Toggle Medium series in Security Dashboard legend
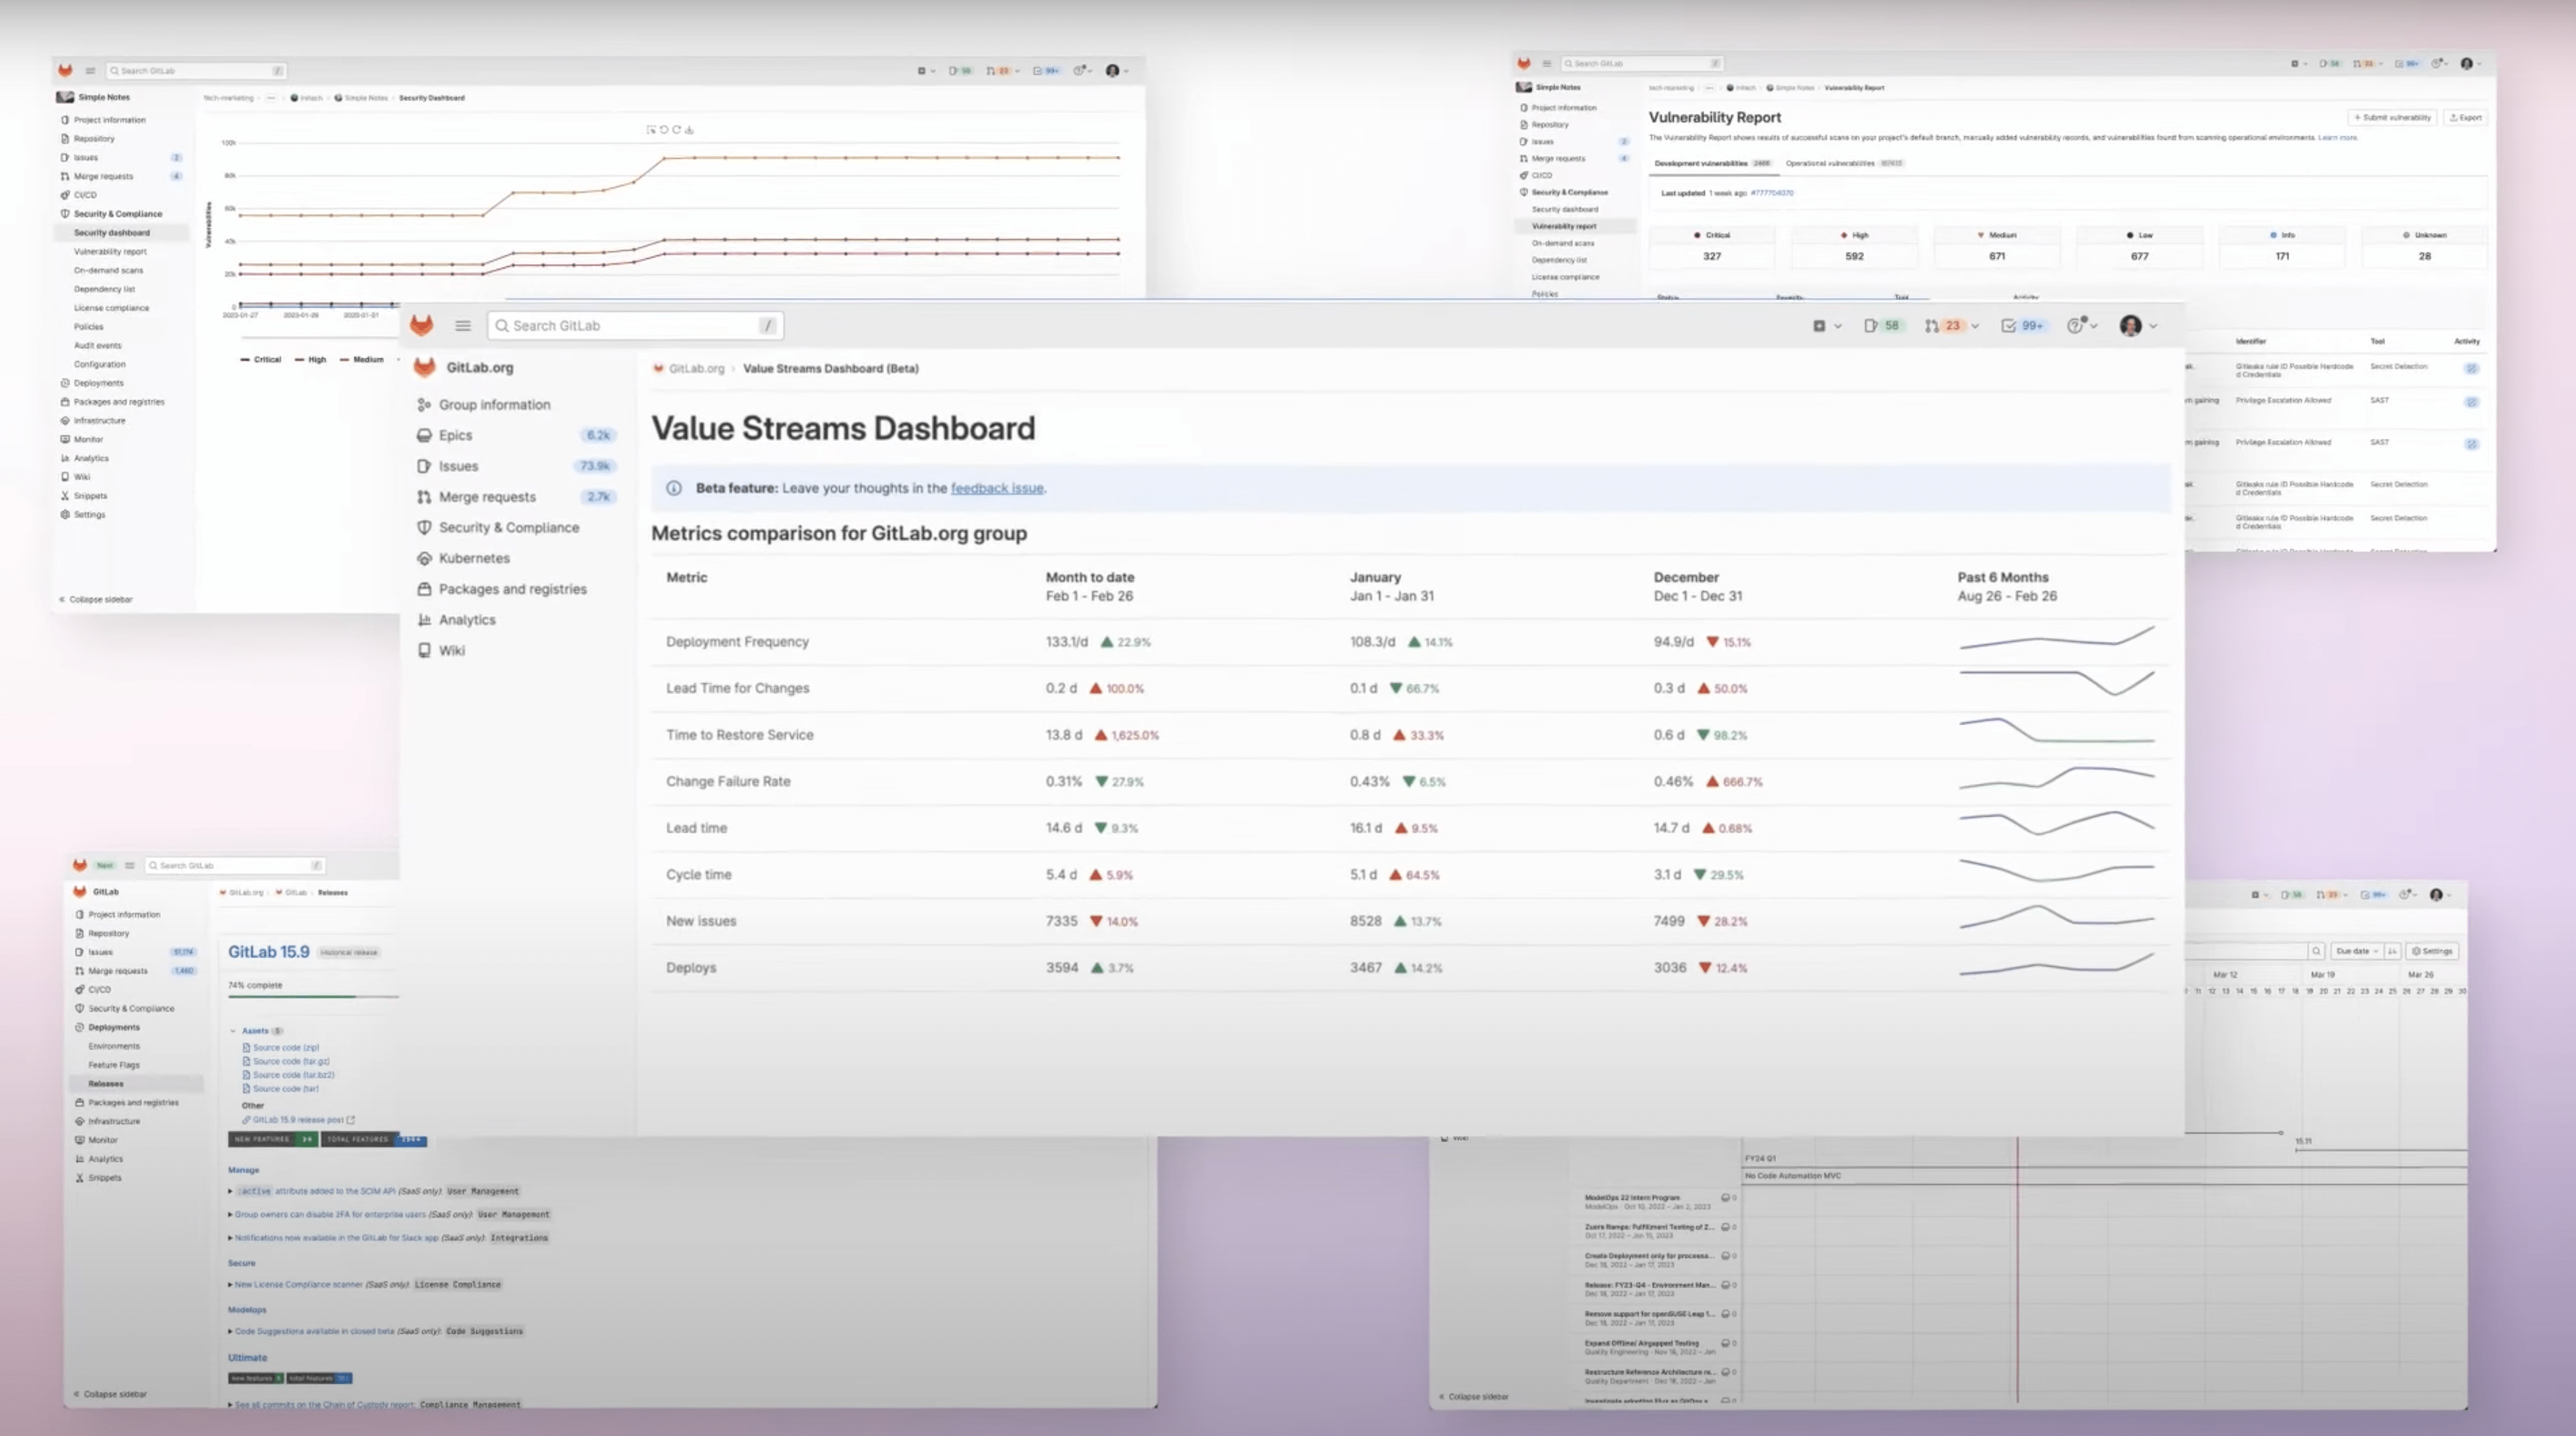Image resolution: width=2576 pixels, height=1436 pixels. [362, 359]
